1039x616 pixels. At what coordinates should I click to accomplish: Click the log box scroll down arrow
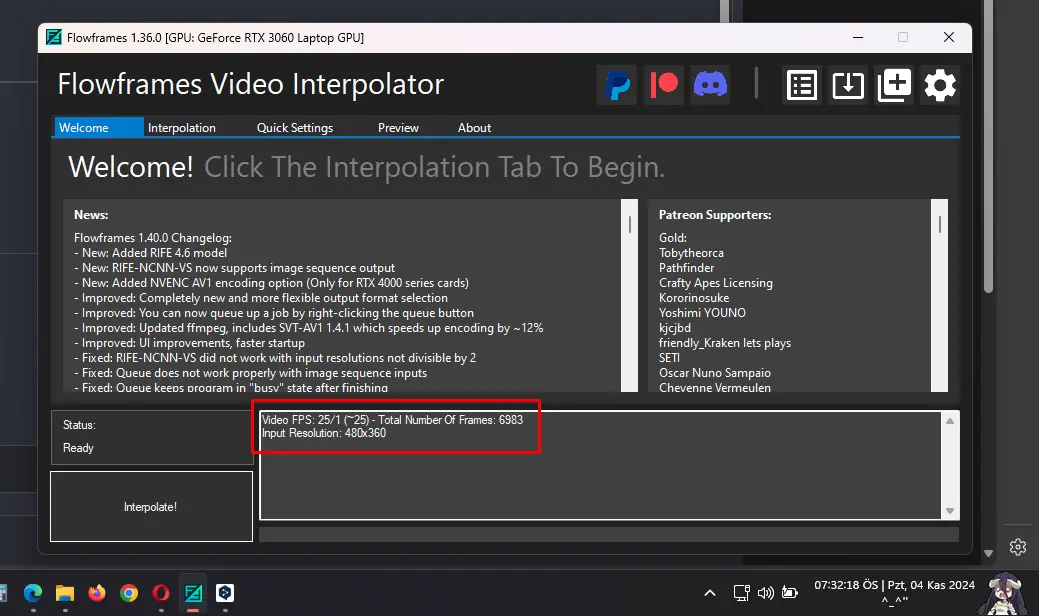(950, 511)
